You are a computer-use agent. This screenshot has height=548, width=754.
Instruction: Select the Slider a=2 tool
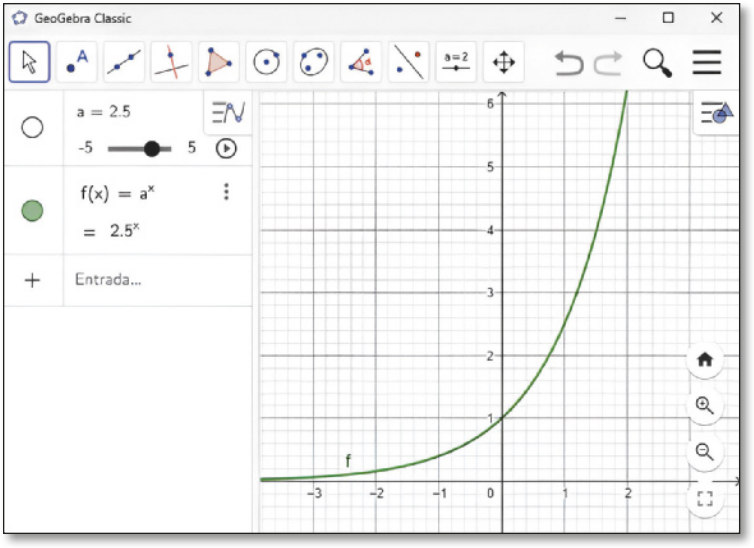tap(456, 62)
